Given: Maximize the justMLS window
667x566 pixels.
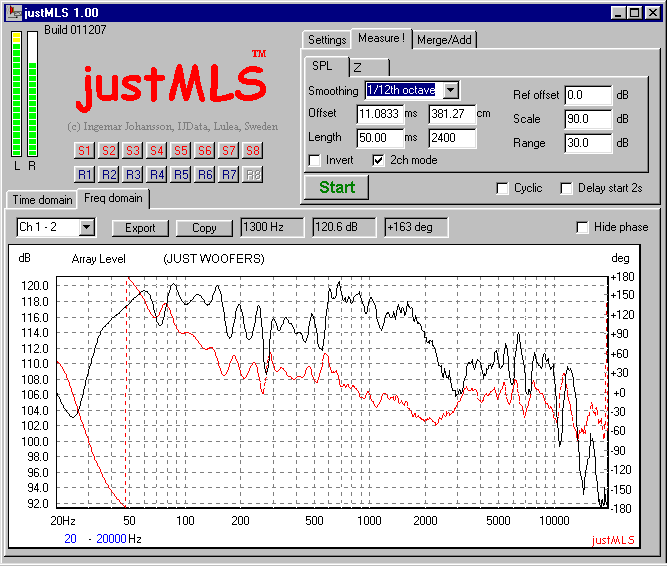Looking at the screenshot, I should (x=634, y=13).
